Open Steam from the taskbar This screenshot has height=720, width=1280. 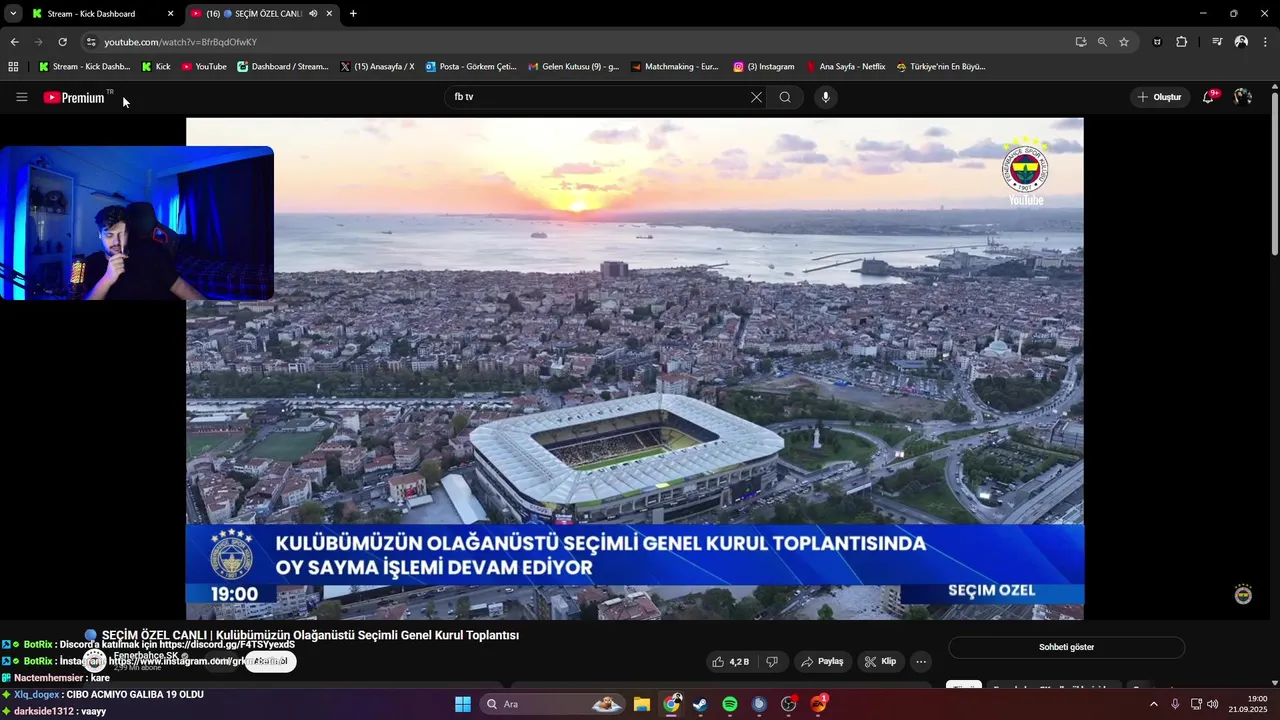tap(700, 704)
